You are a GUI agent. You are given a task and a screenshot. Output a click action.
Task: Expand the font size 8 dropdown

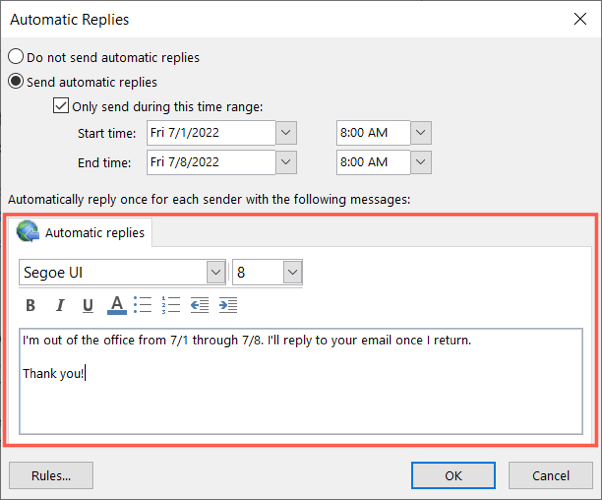tap(293, 272)
